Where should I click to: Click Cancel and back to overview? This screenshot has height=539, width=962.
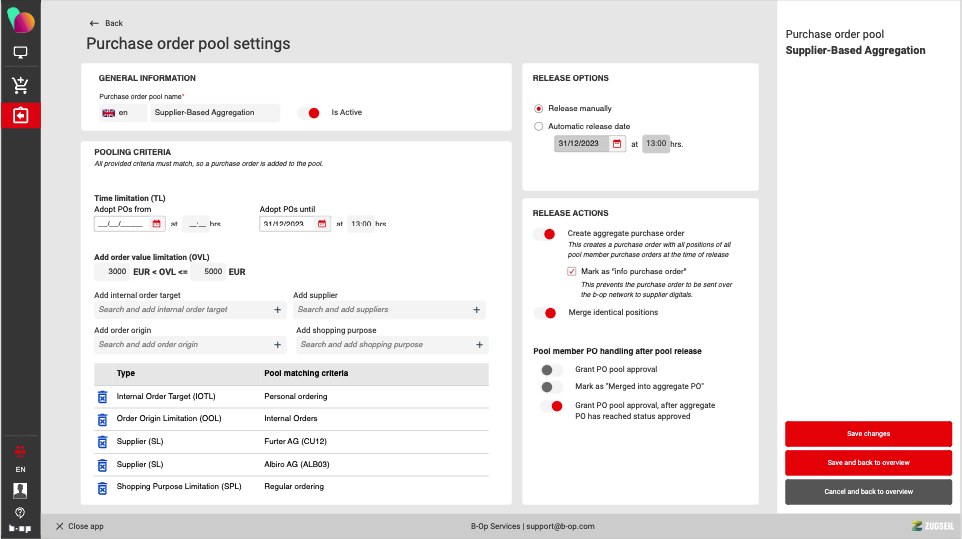(x=868, y=492)
